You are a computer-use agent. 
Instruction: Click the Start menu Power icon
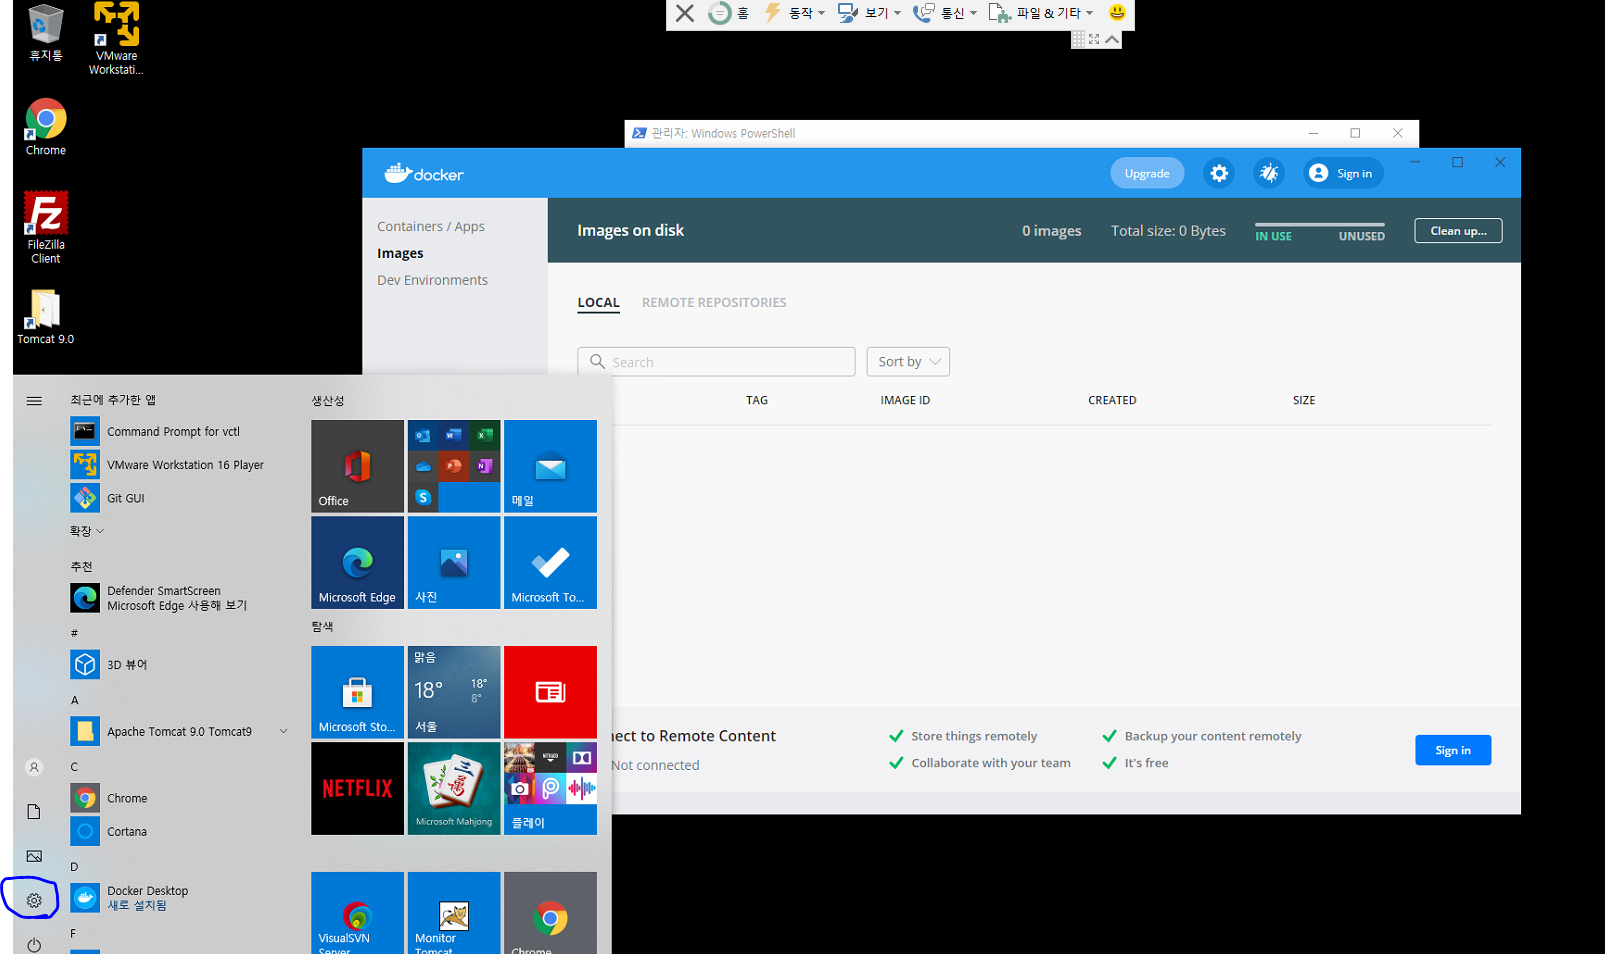click(x=34, y=944)
